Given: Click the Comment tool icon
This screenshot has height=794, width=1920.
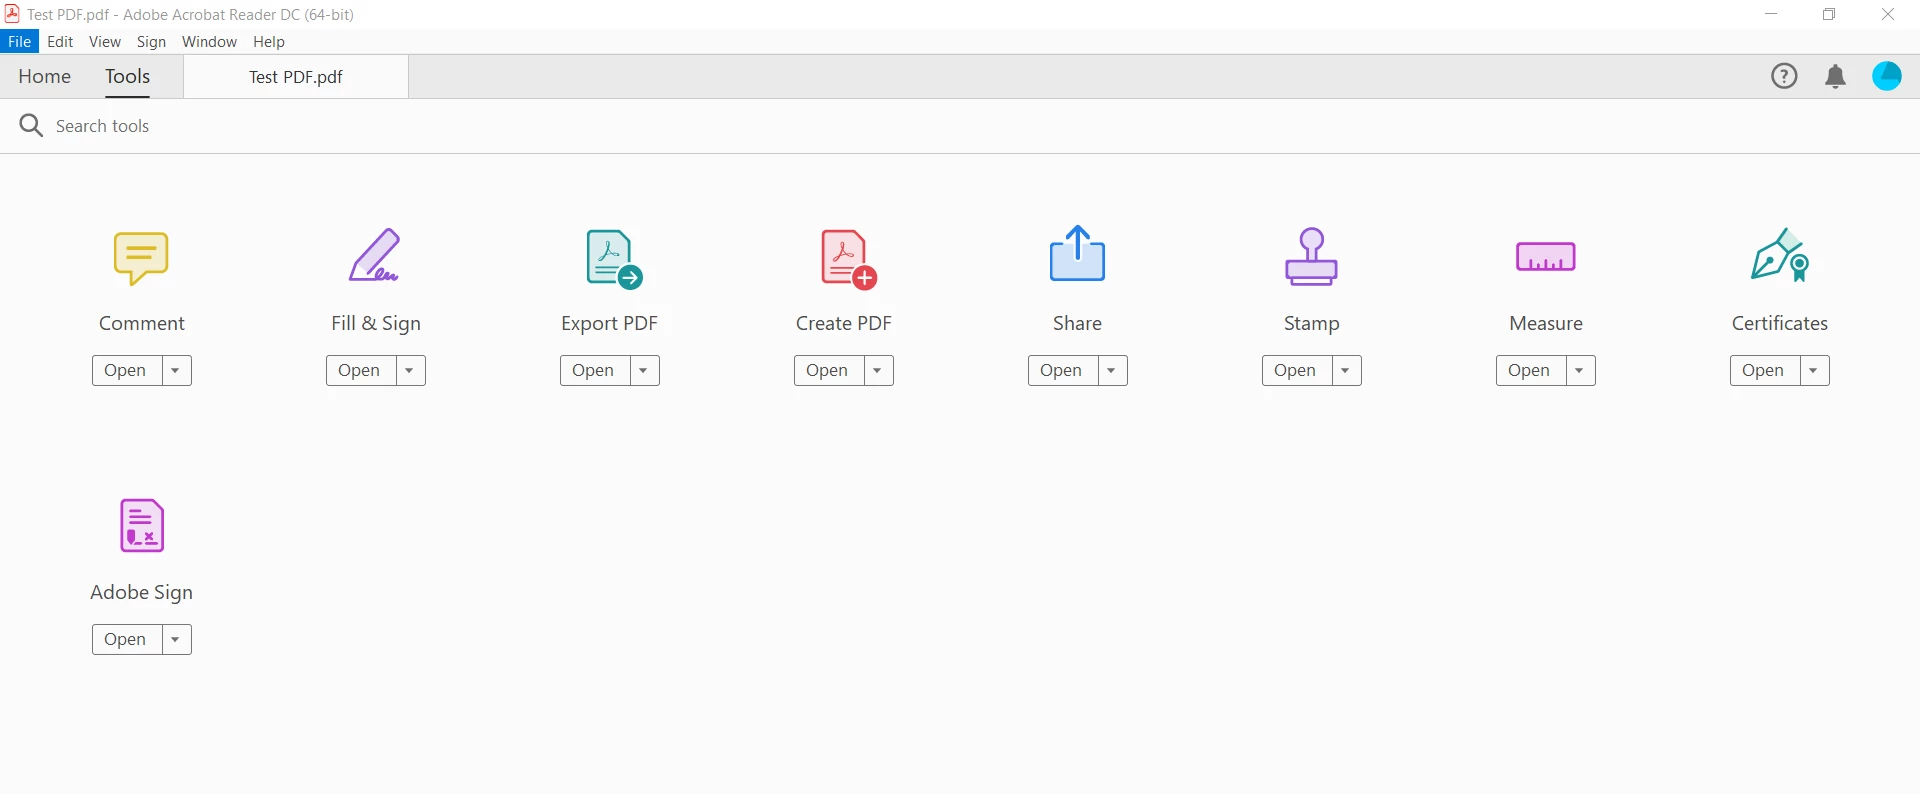Looking at the screenshot, I should point(141,258).
